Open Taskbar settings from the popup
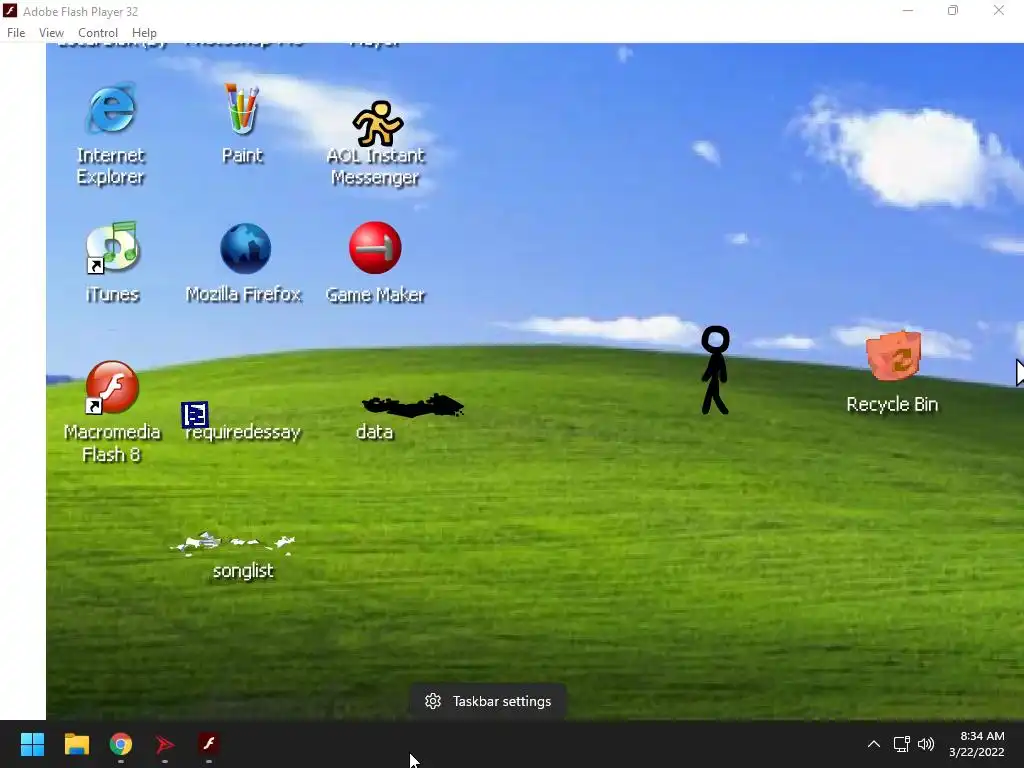Screen dimensions: 1024x768 coord(488,701)
